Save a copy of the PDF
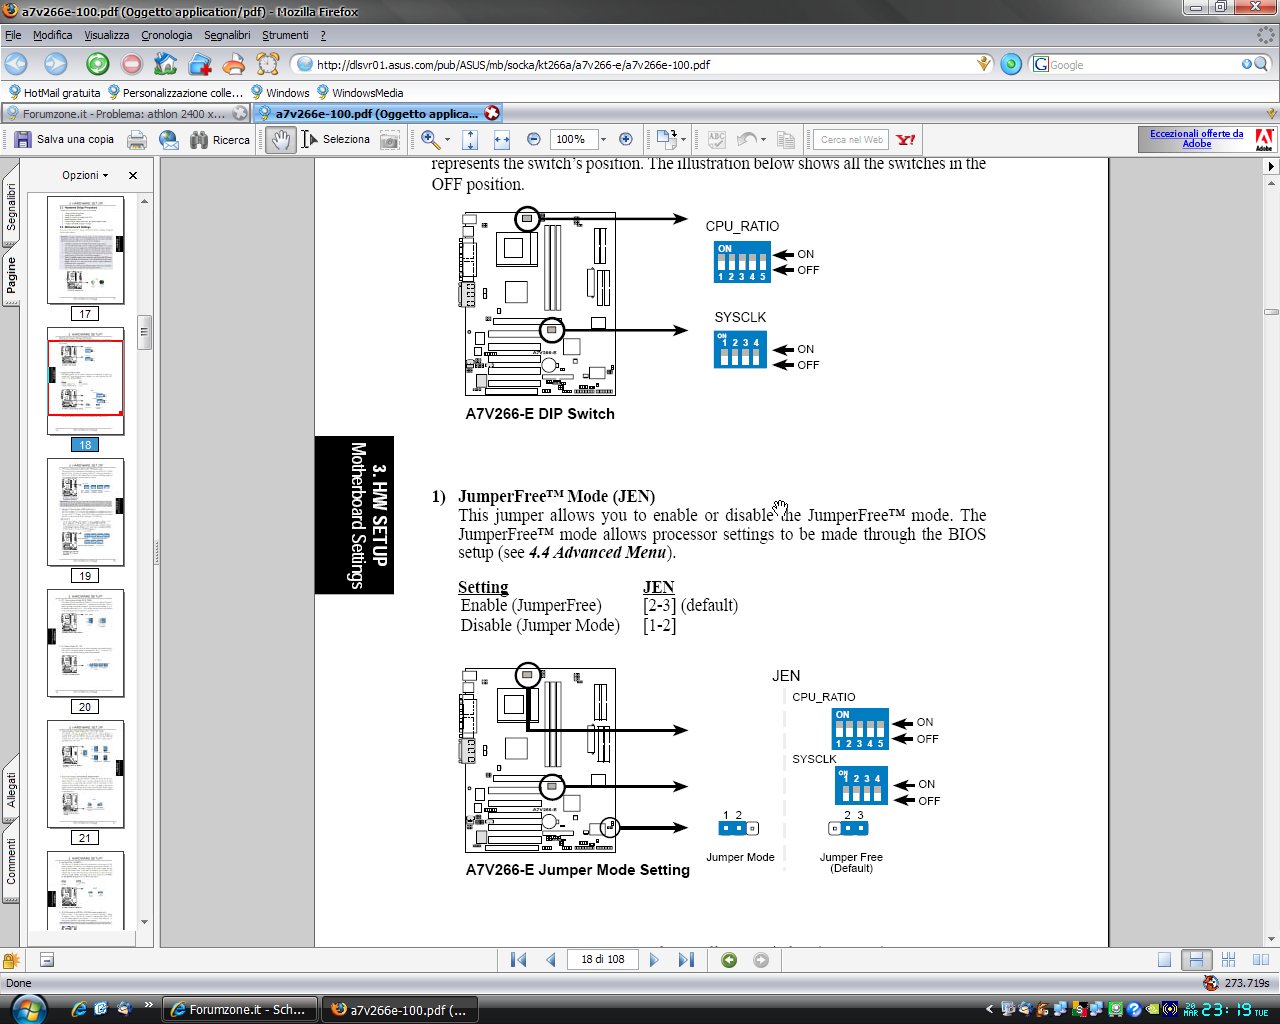The height and width of the screenshot is (1024, 1280). (64, 140)
